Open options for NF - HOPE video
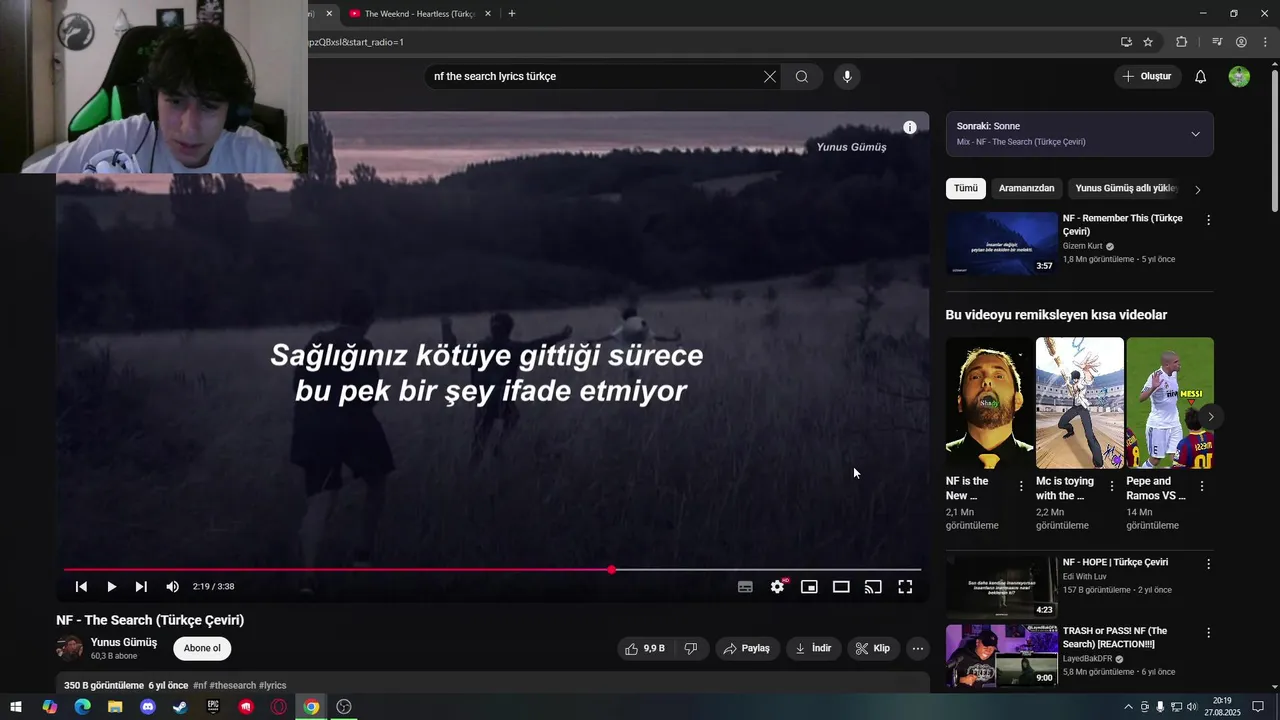This screenshot has width=1280, height=720. click(x=1208, y=564)
